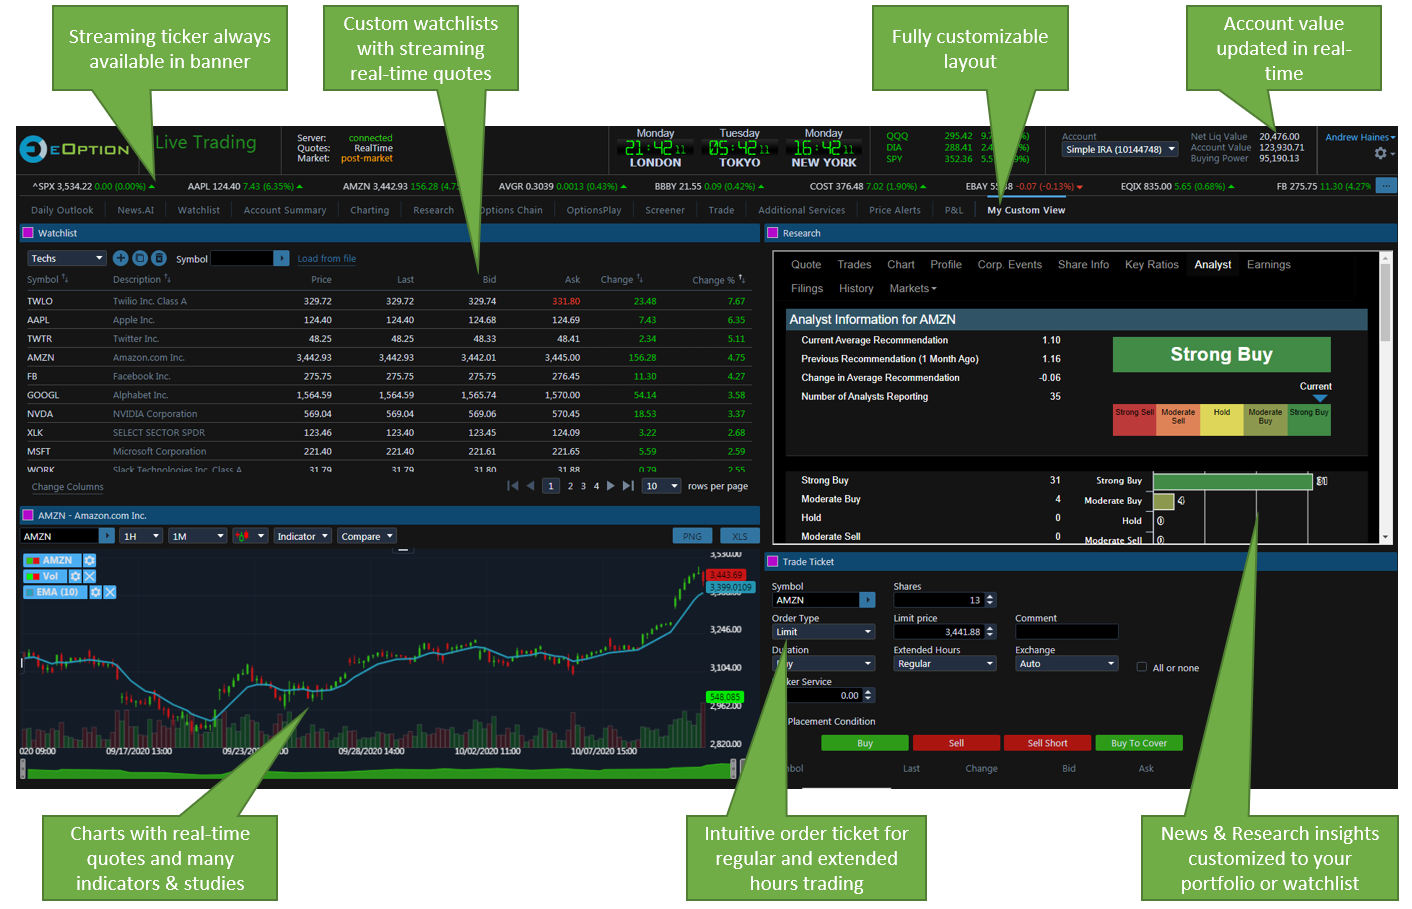Click the green Buy button
This screenshot has width=1412, height=909.
tap(865, 743)
